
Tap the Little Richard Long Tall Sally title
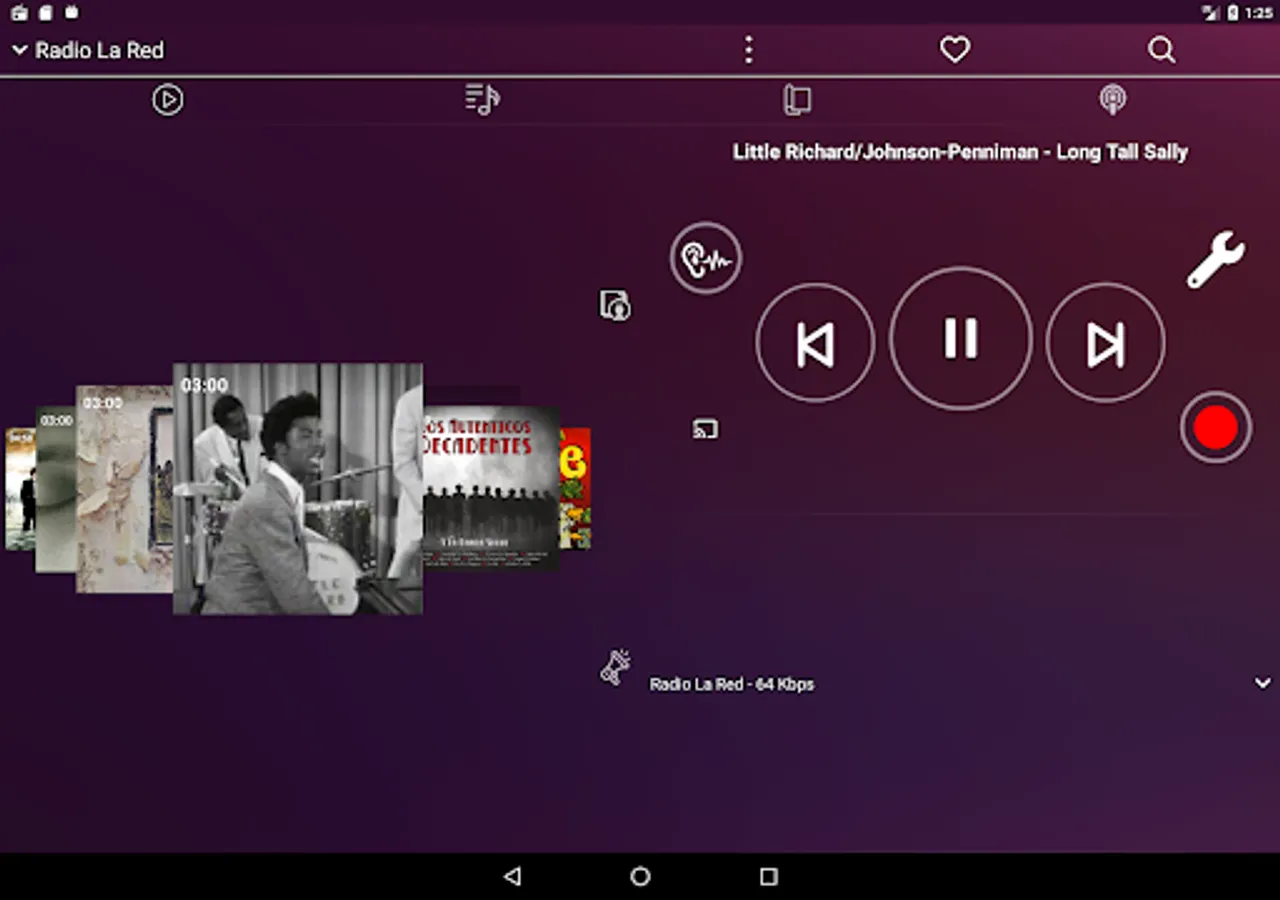click(960, 152)
